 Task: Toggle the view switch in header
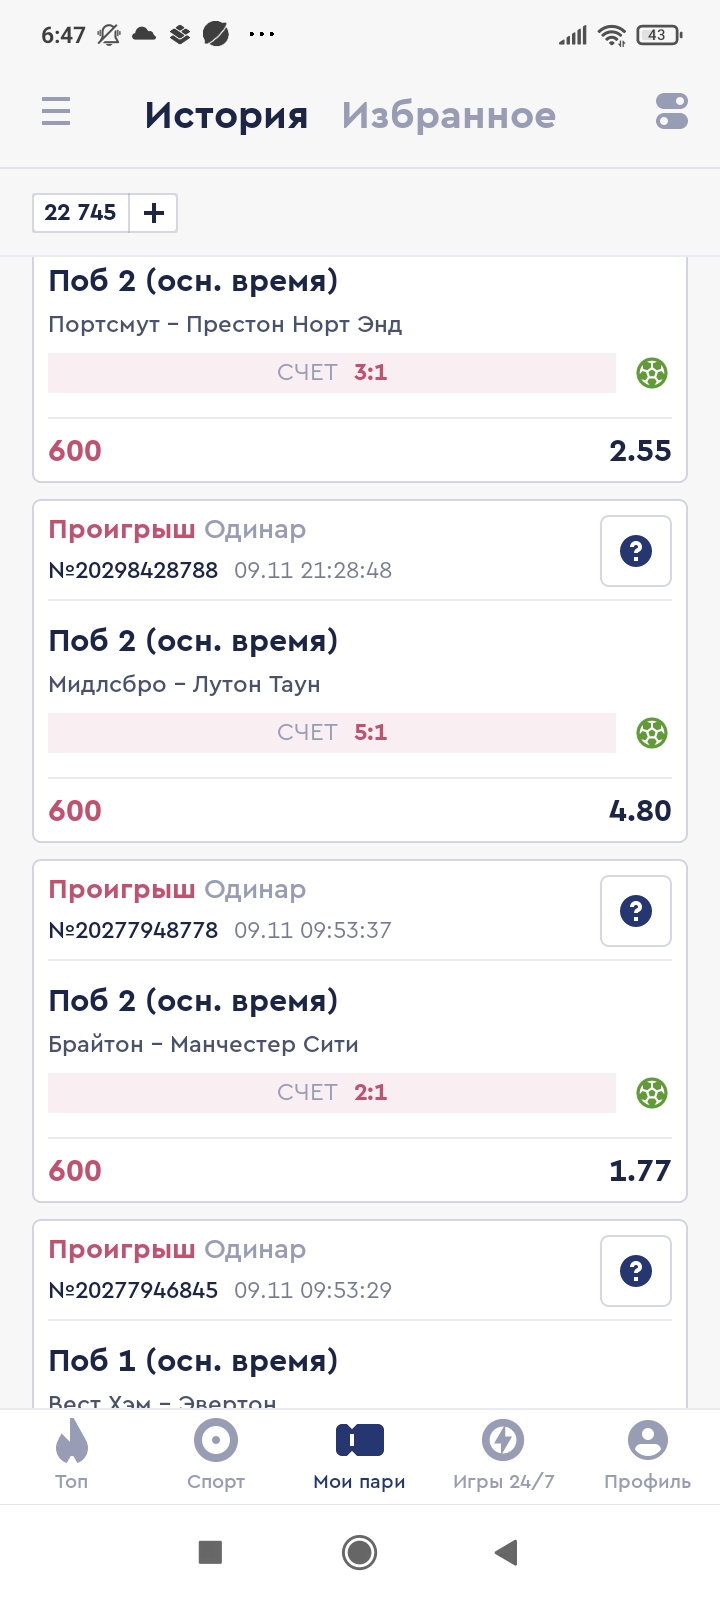point(672,111)
